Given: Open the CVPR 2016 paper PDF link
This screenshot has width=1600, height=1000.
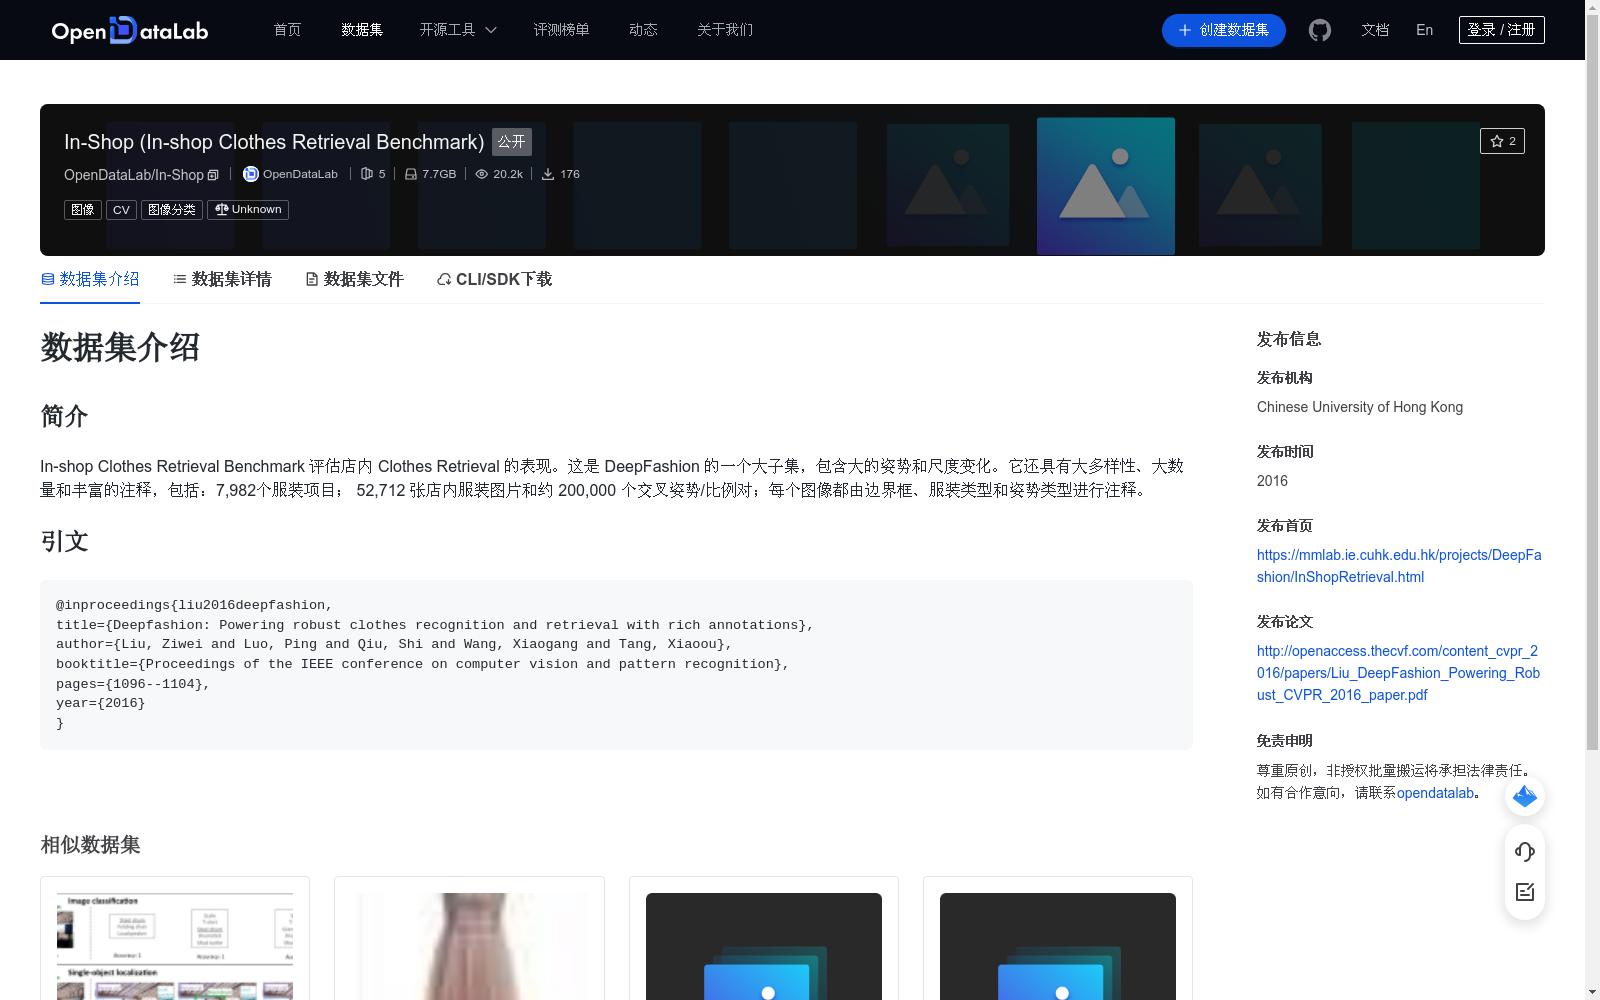Looking at the screenshot, I should (1398, 673).
